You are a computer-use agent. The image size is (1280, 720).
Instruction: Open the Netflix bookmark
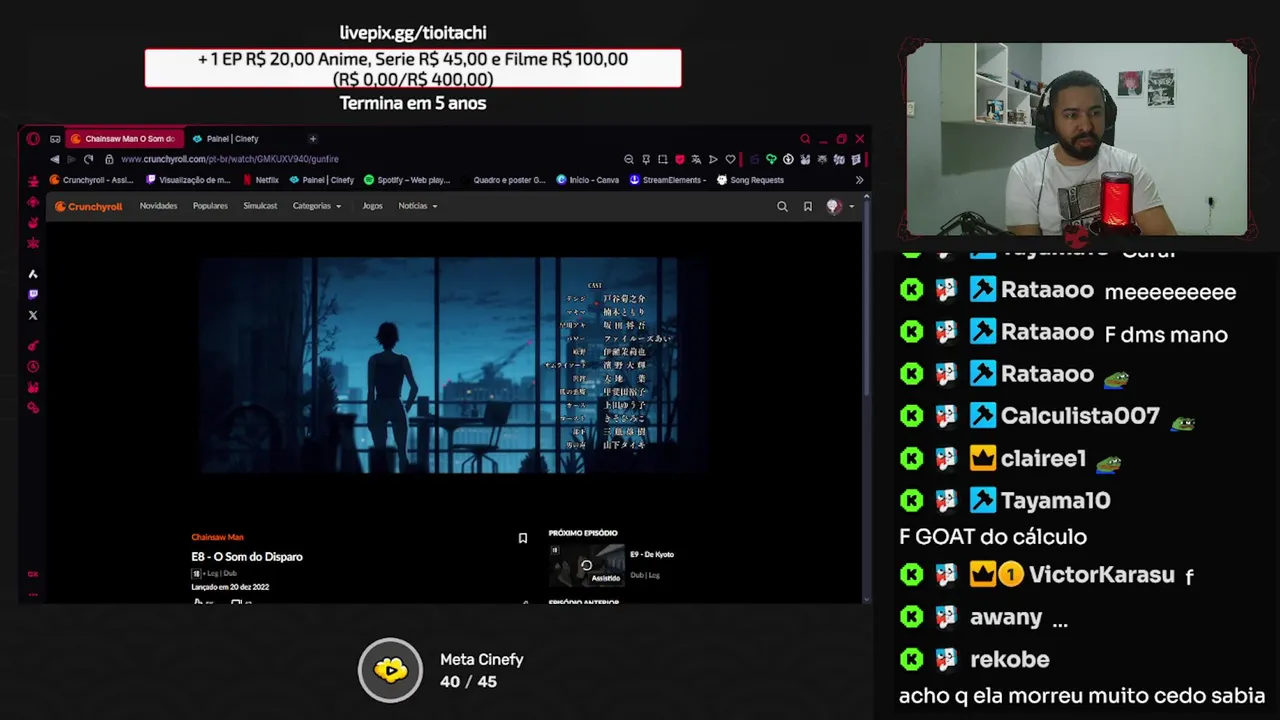[x=260, y=180]
